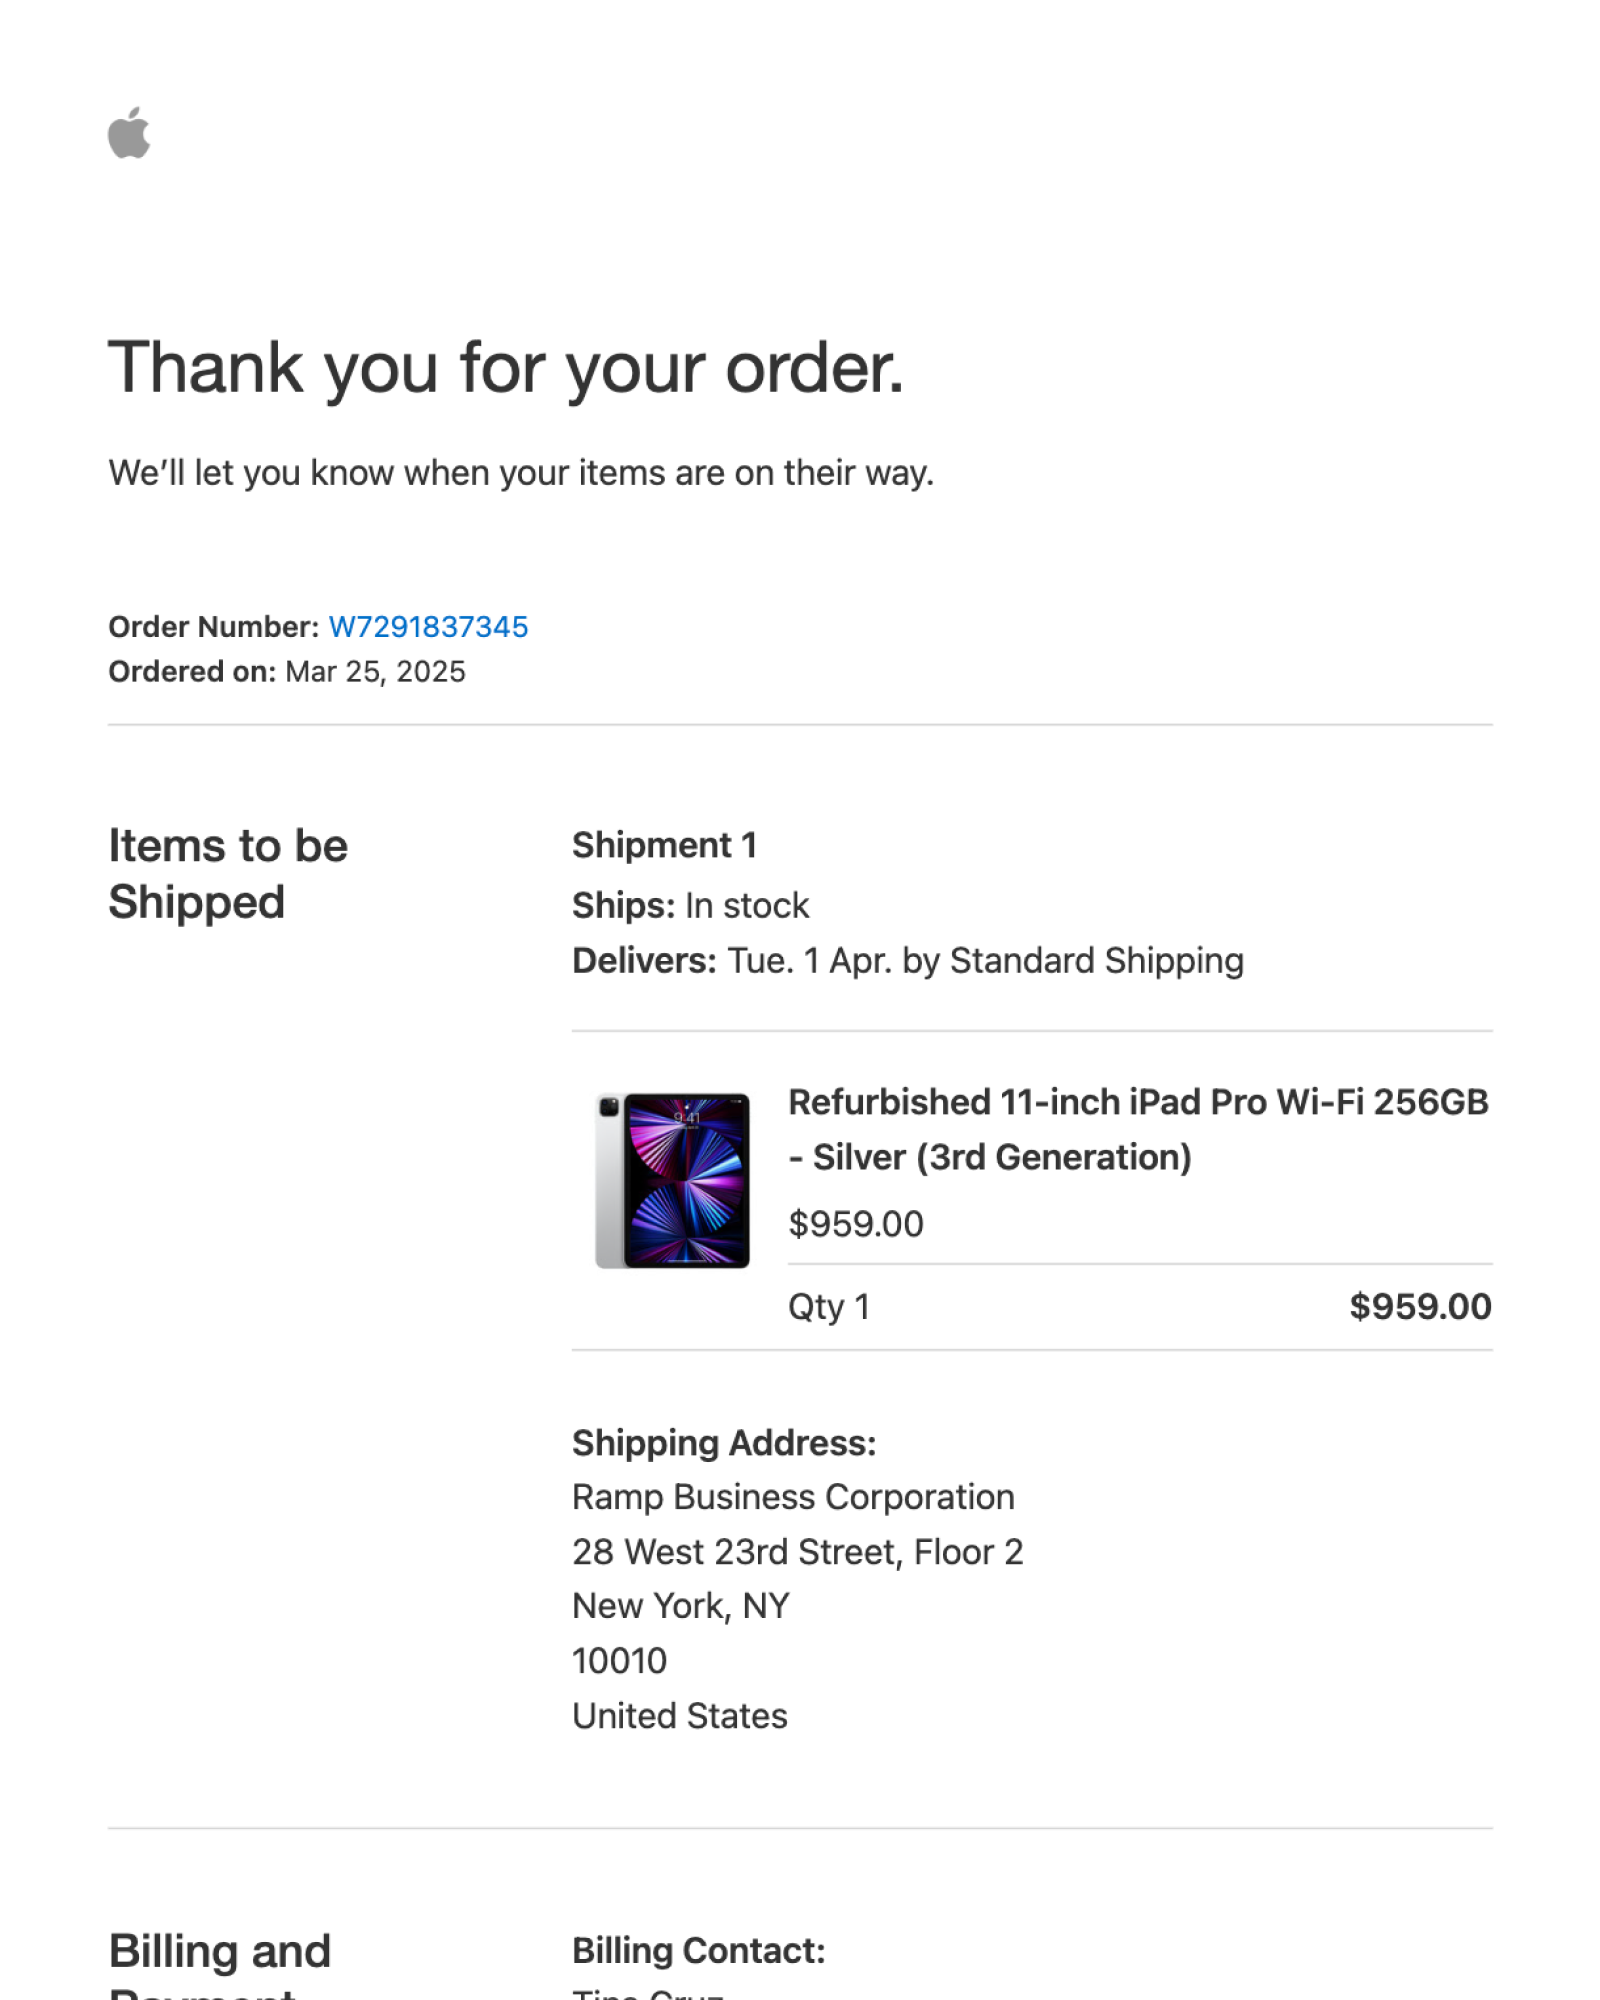1600x2000 pixels.
Task: Click the Refurbished 11-inch iPad Pro title
Action: (1138, 1129)
